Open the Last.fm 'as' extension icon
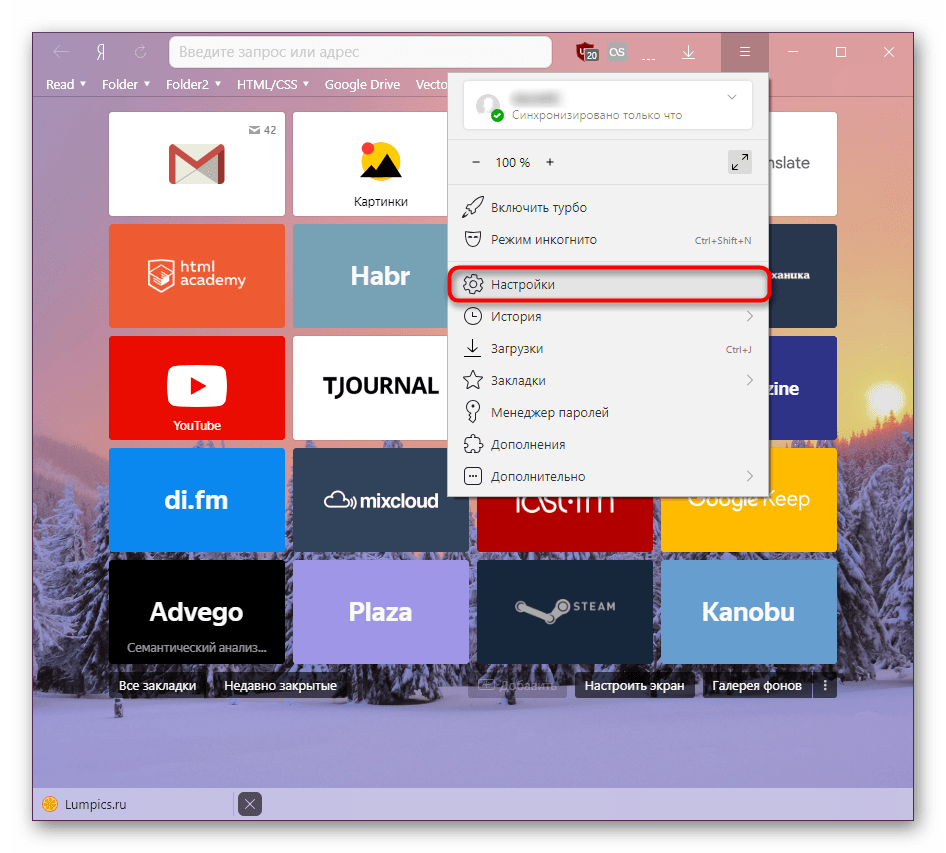The width and height of the screenshot is (946, 853). click(617, 52)
